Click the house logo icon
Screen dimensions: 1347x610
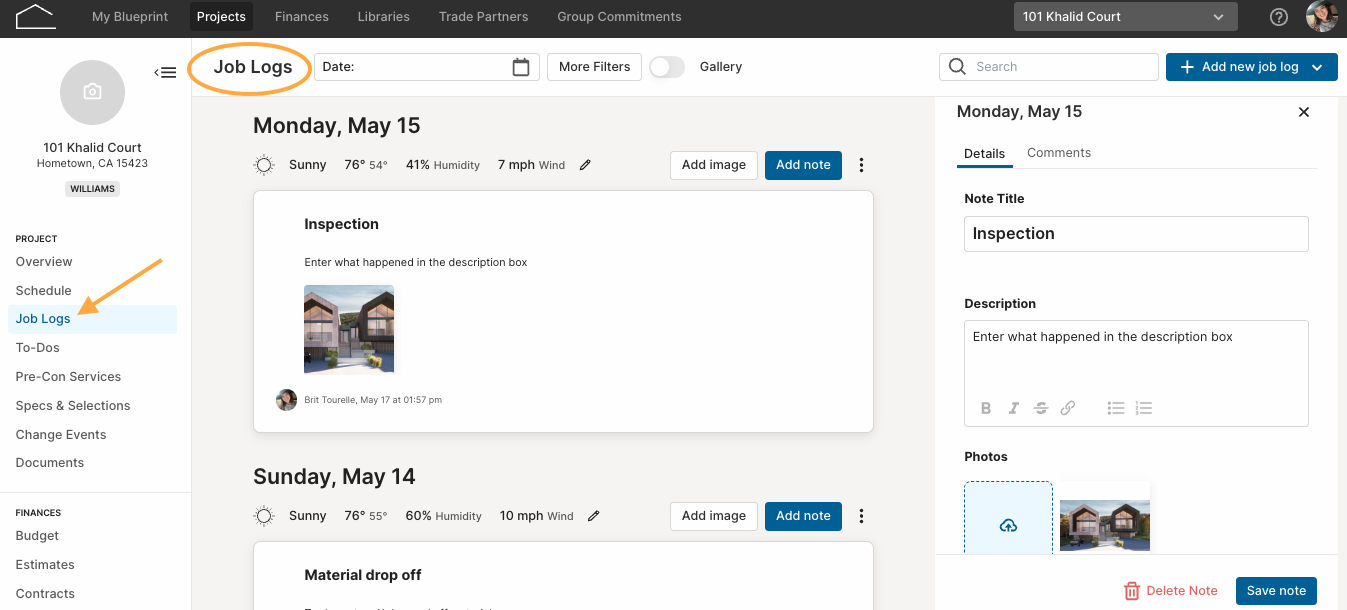click(35, 16)
